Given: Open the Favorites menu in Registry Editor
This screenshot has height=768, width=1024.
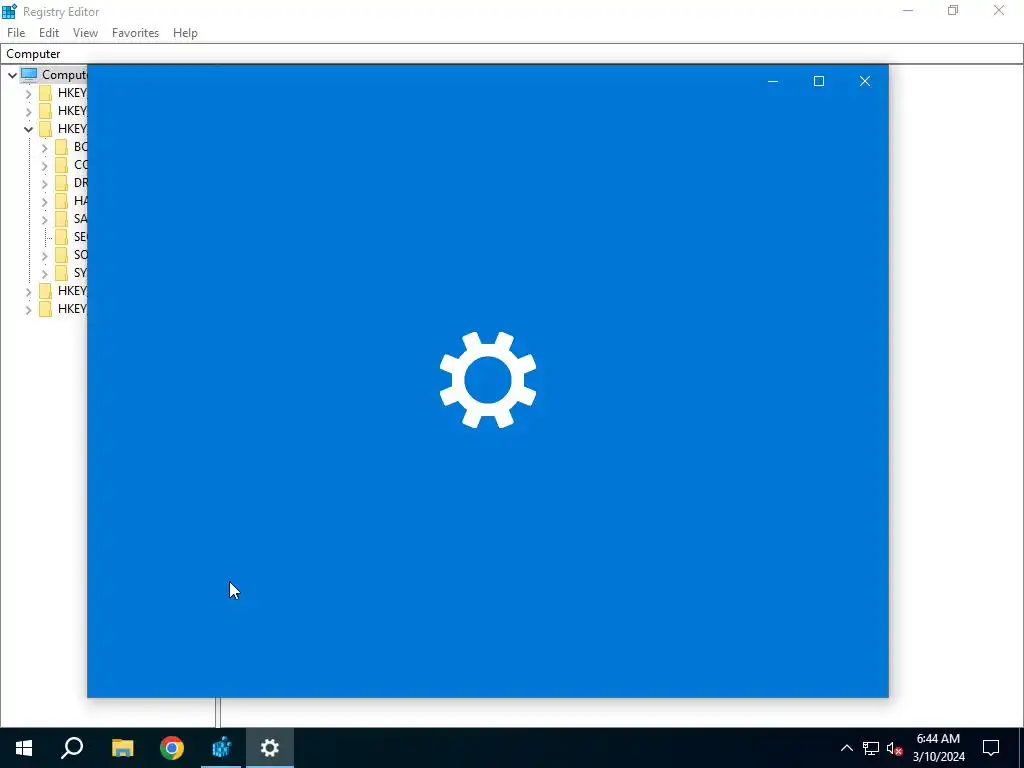Looking at the screenshot, I should click(135, 33).
